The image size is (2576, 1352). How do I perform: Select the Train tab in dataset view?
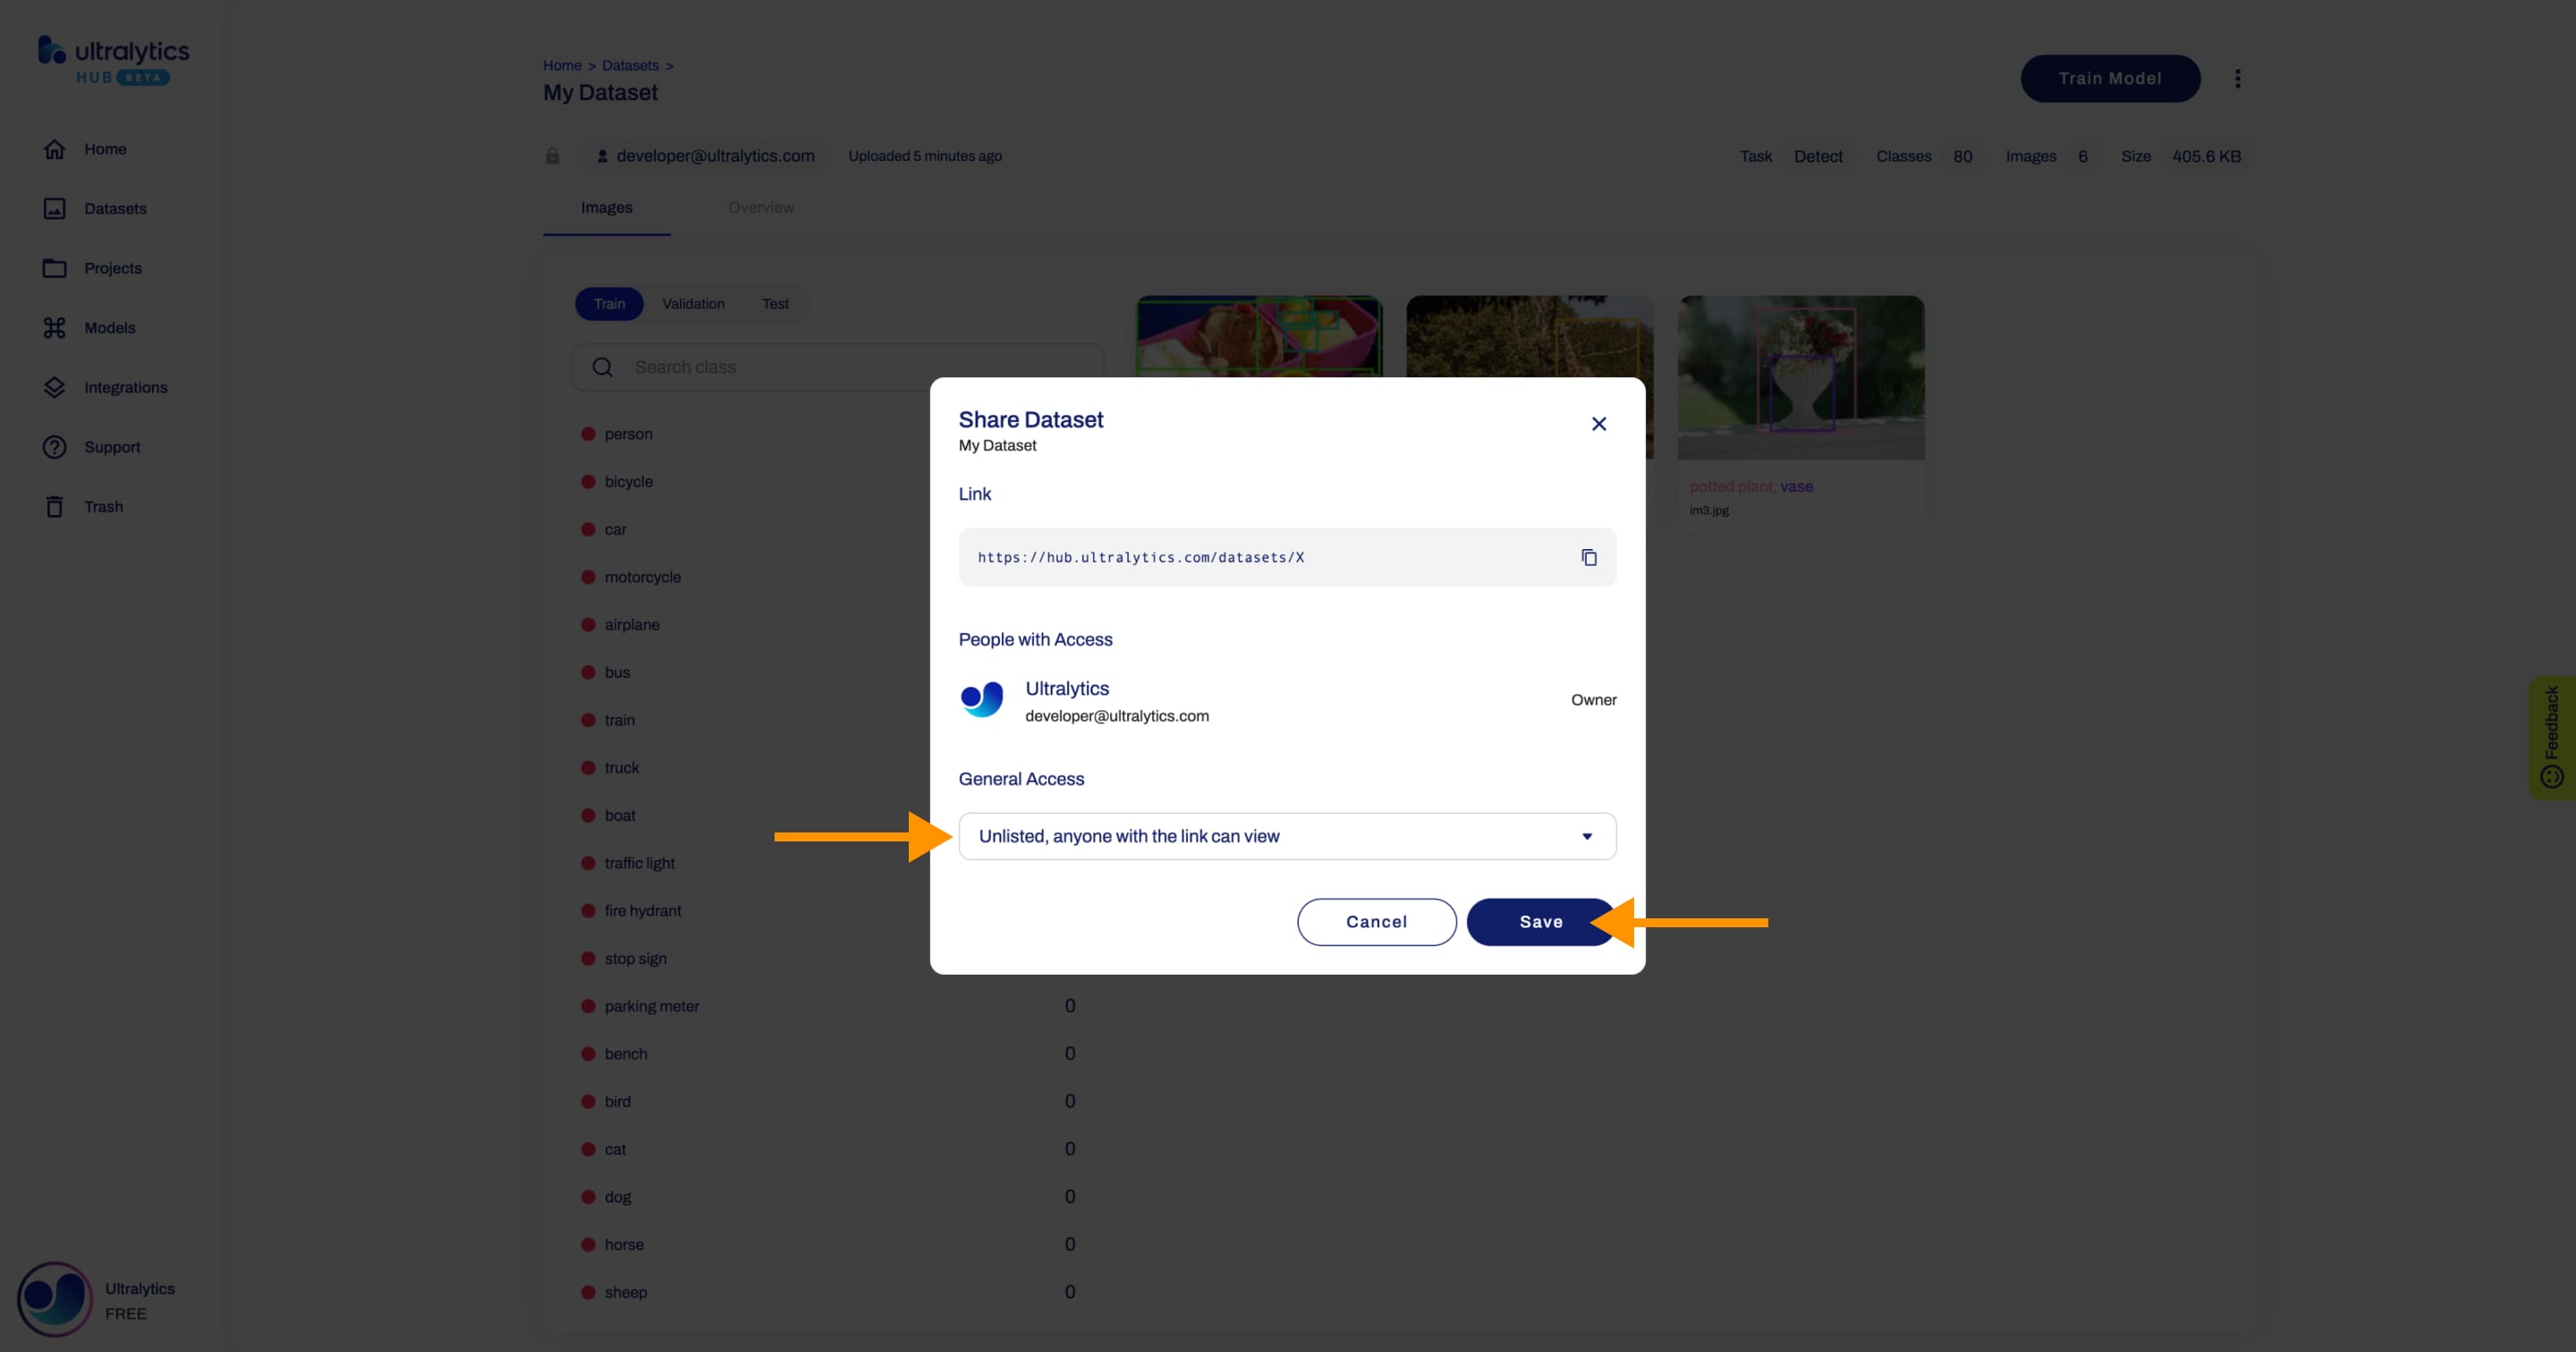[610, 303]
